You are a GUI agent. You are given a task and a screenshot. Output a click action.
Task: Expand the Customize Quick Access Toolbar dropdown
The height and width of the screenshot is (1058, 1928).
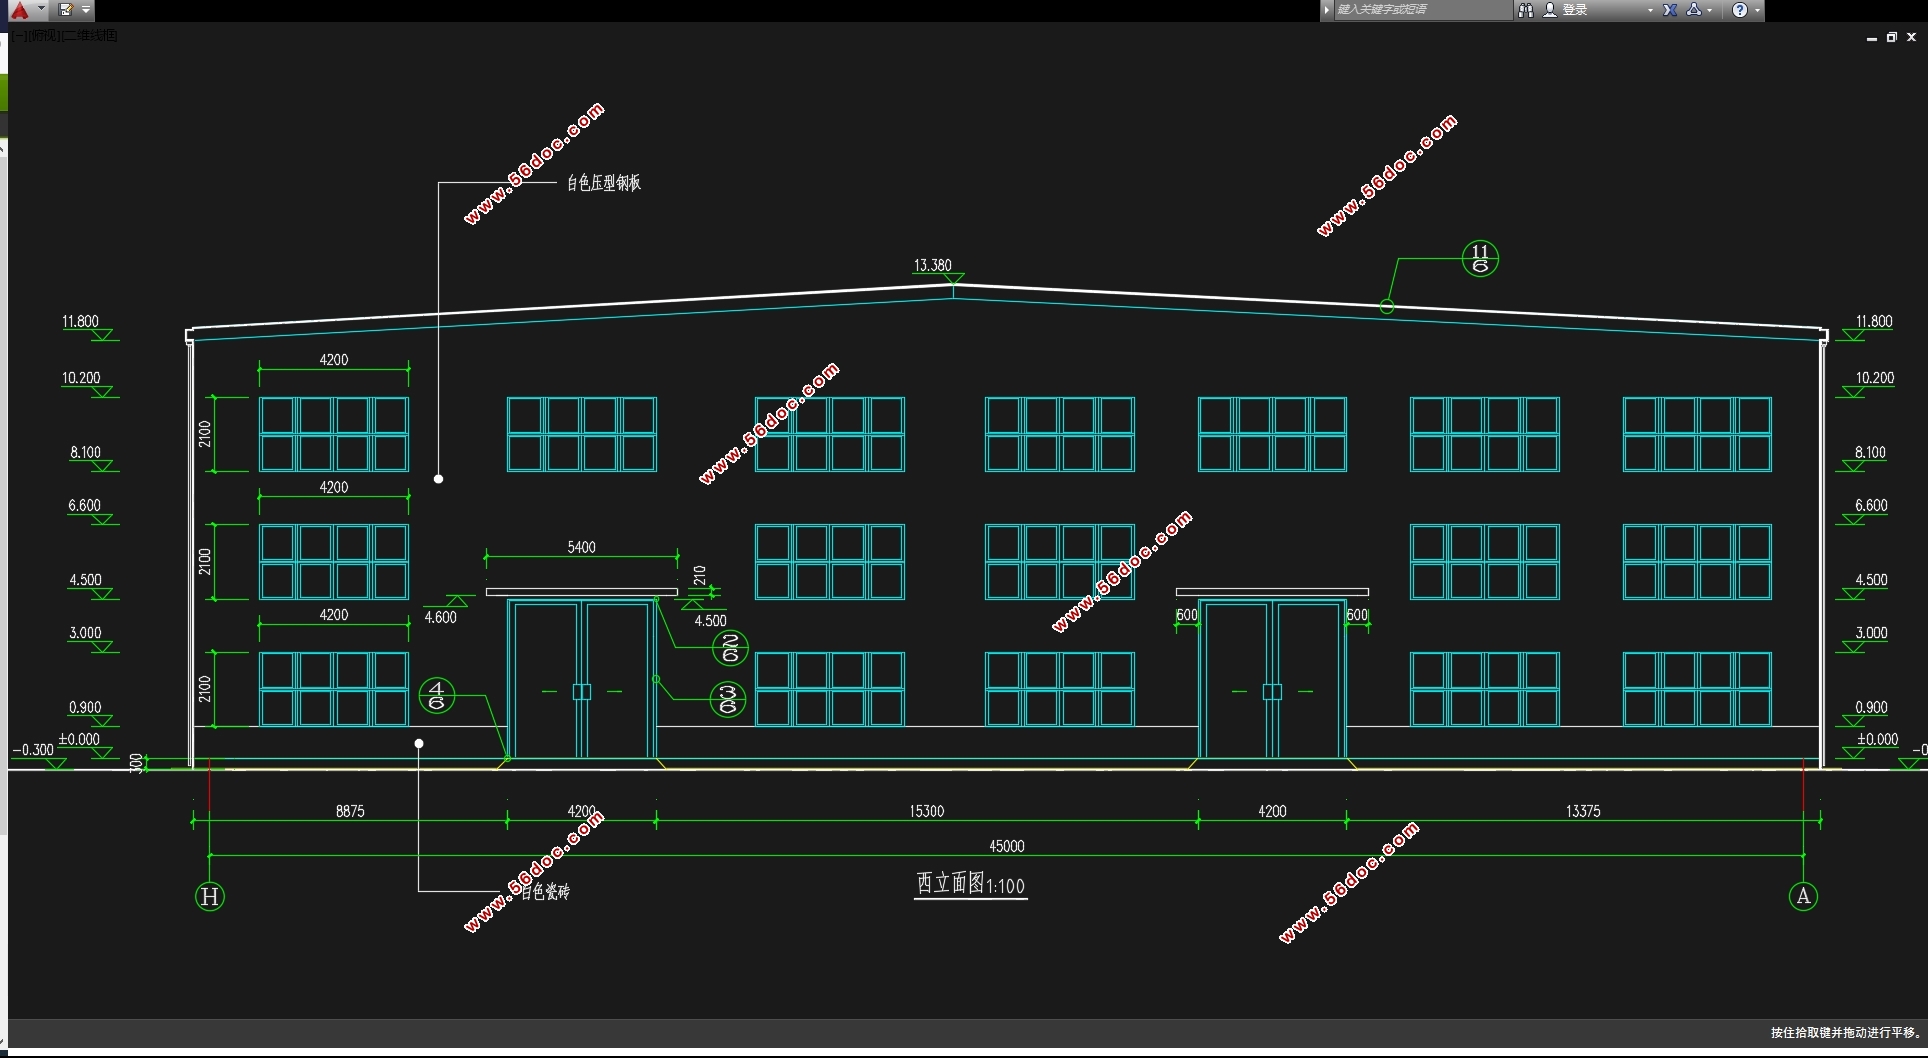pos(86,10)
